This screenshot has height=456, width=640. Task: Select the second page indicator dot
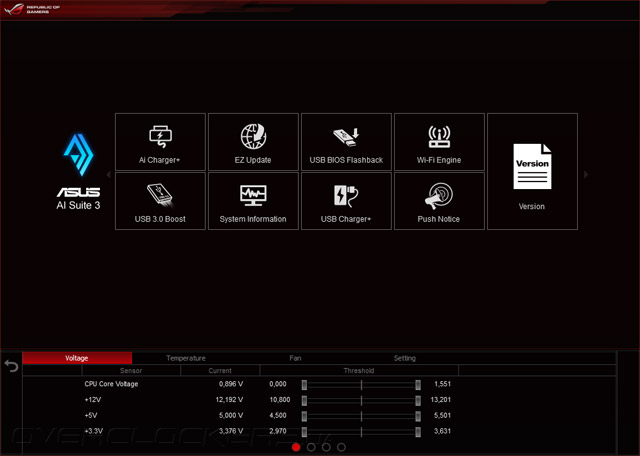pos(311,447)
